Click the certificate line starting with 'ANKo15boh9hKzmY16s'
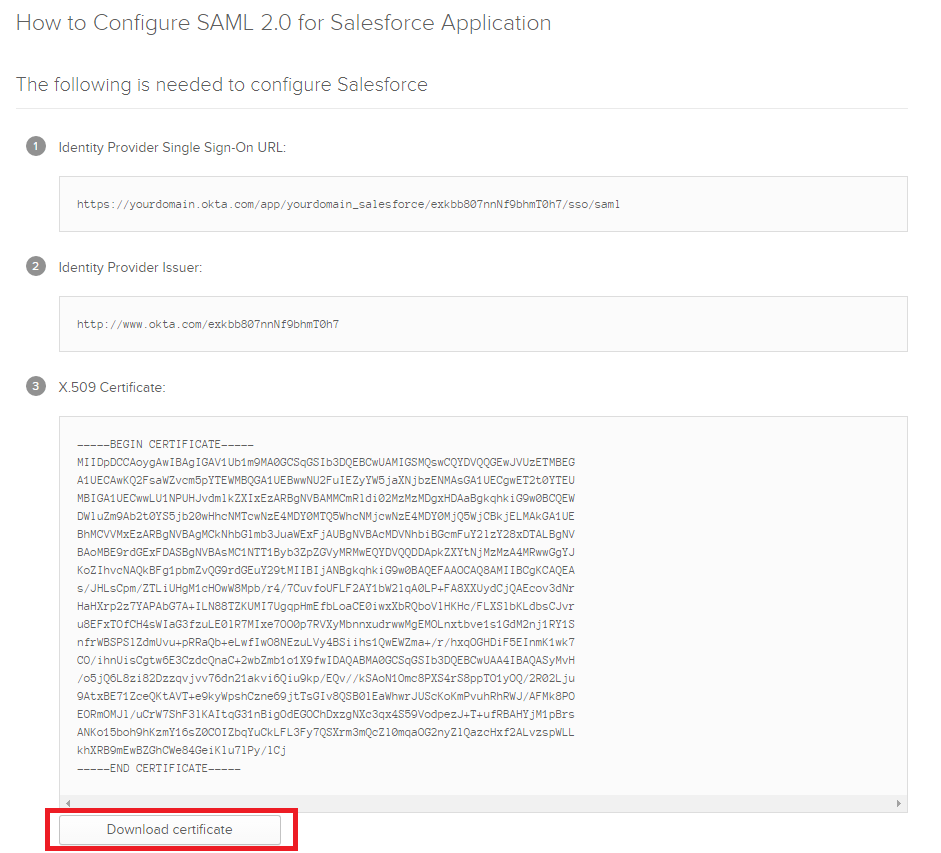The image size is (941, 853). click(x=326, y=732)
